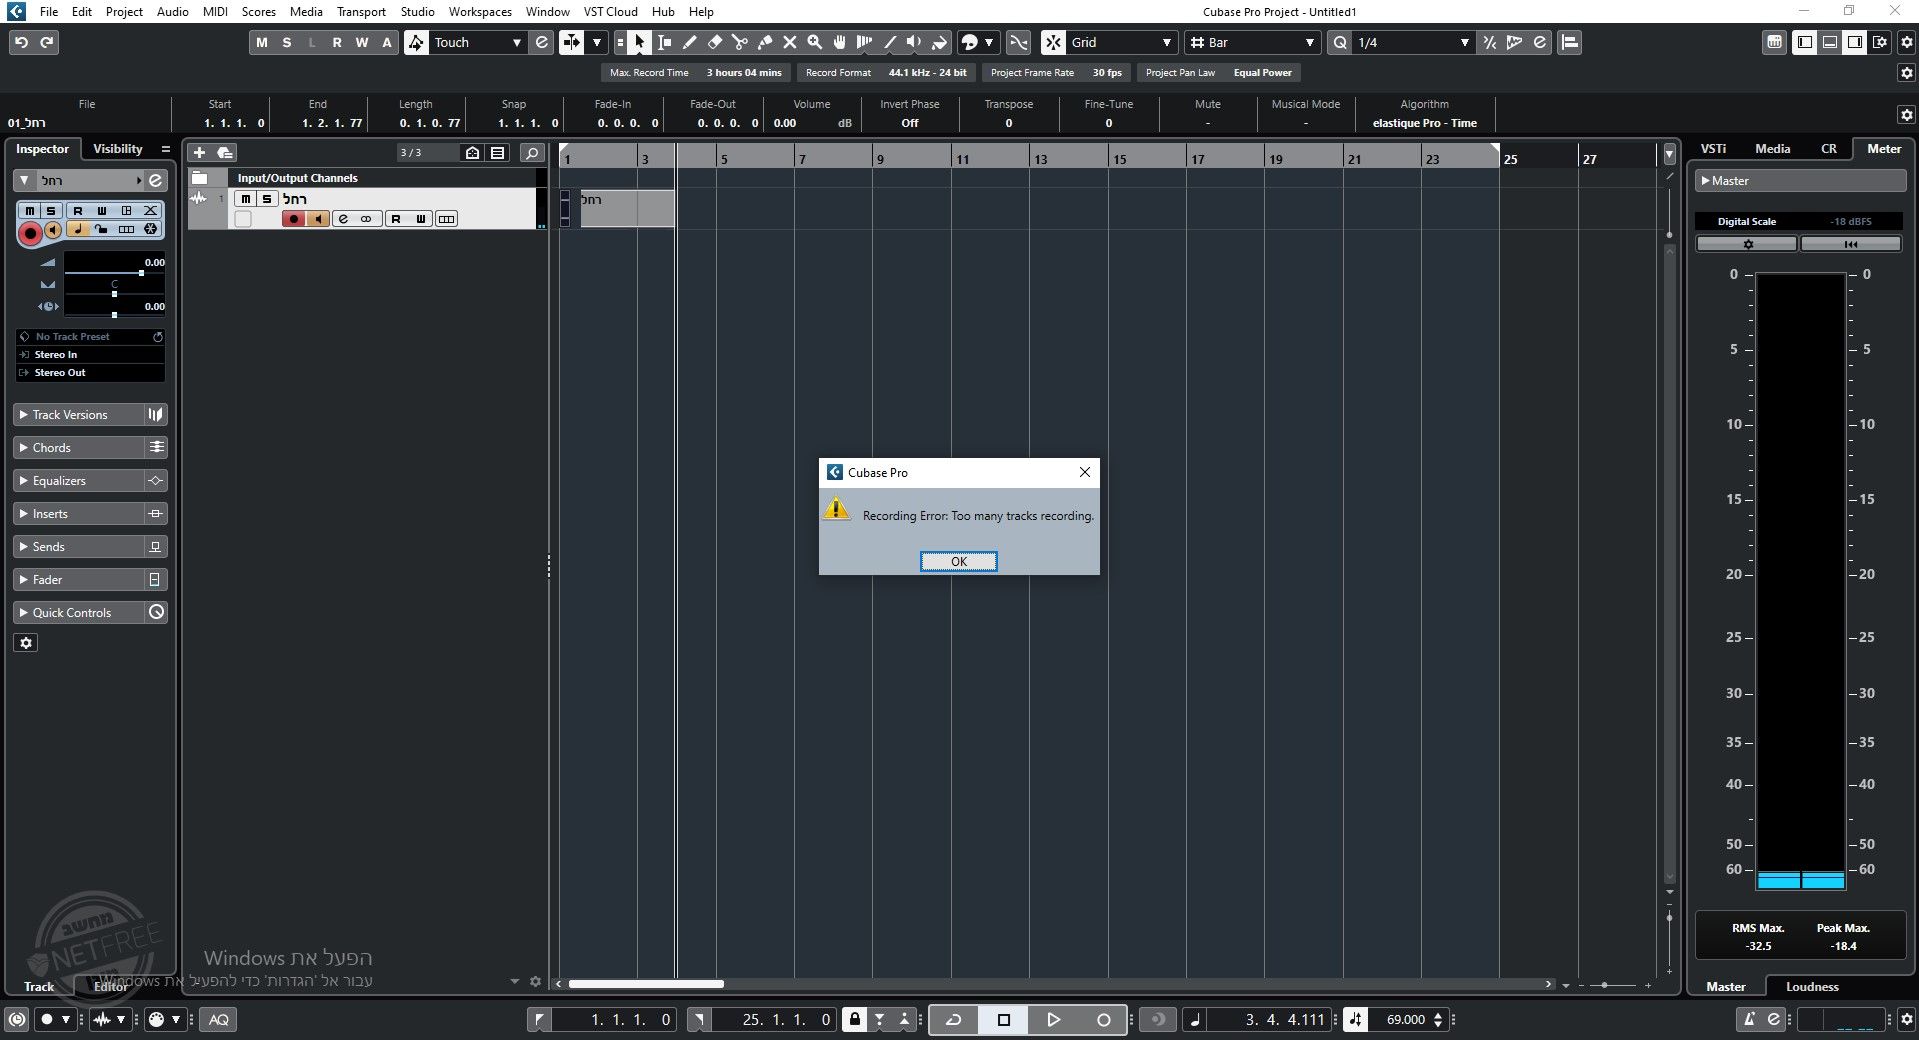The width and height of the screenshot is (1919, 1040).
Task: Toggle Mute on the audio track row
Action: pyautogui.click(x=245, y=199)
